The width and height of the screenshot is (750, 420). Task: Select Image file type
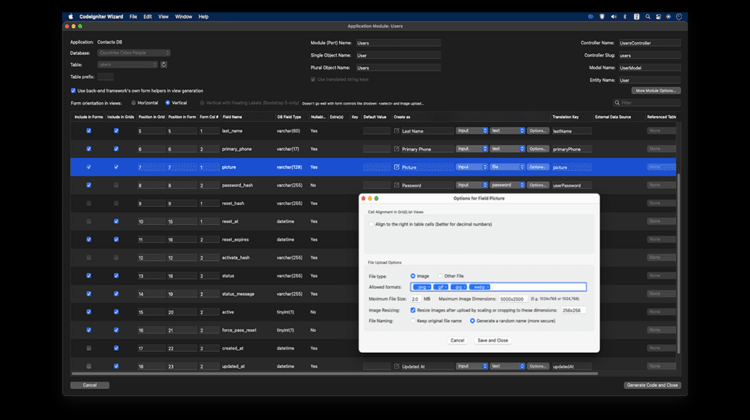[x=413, y=276]
